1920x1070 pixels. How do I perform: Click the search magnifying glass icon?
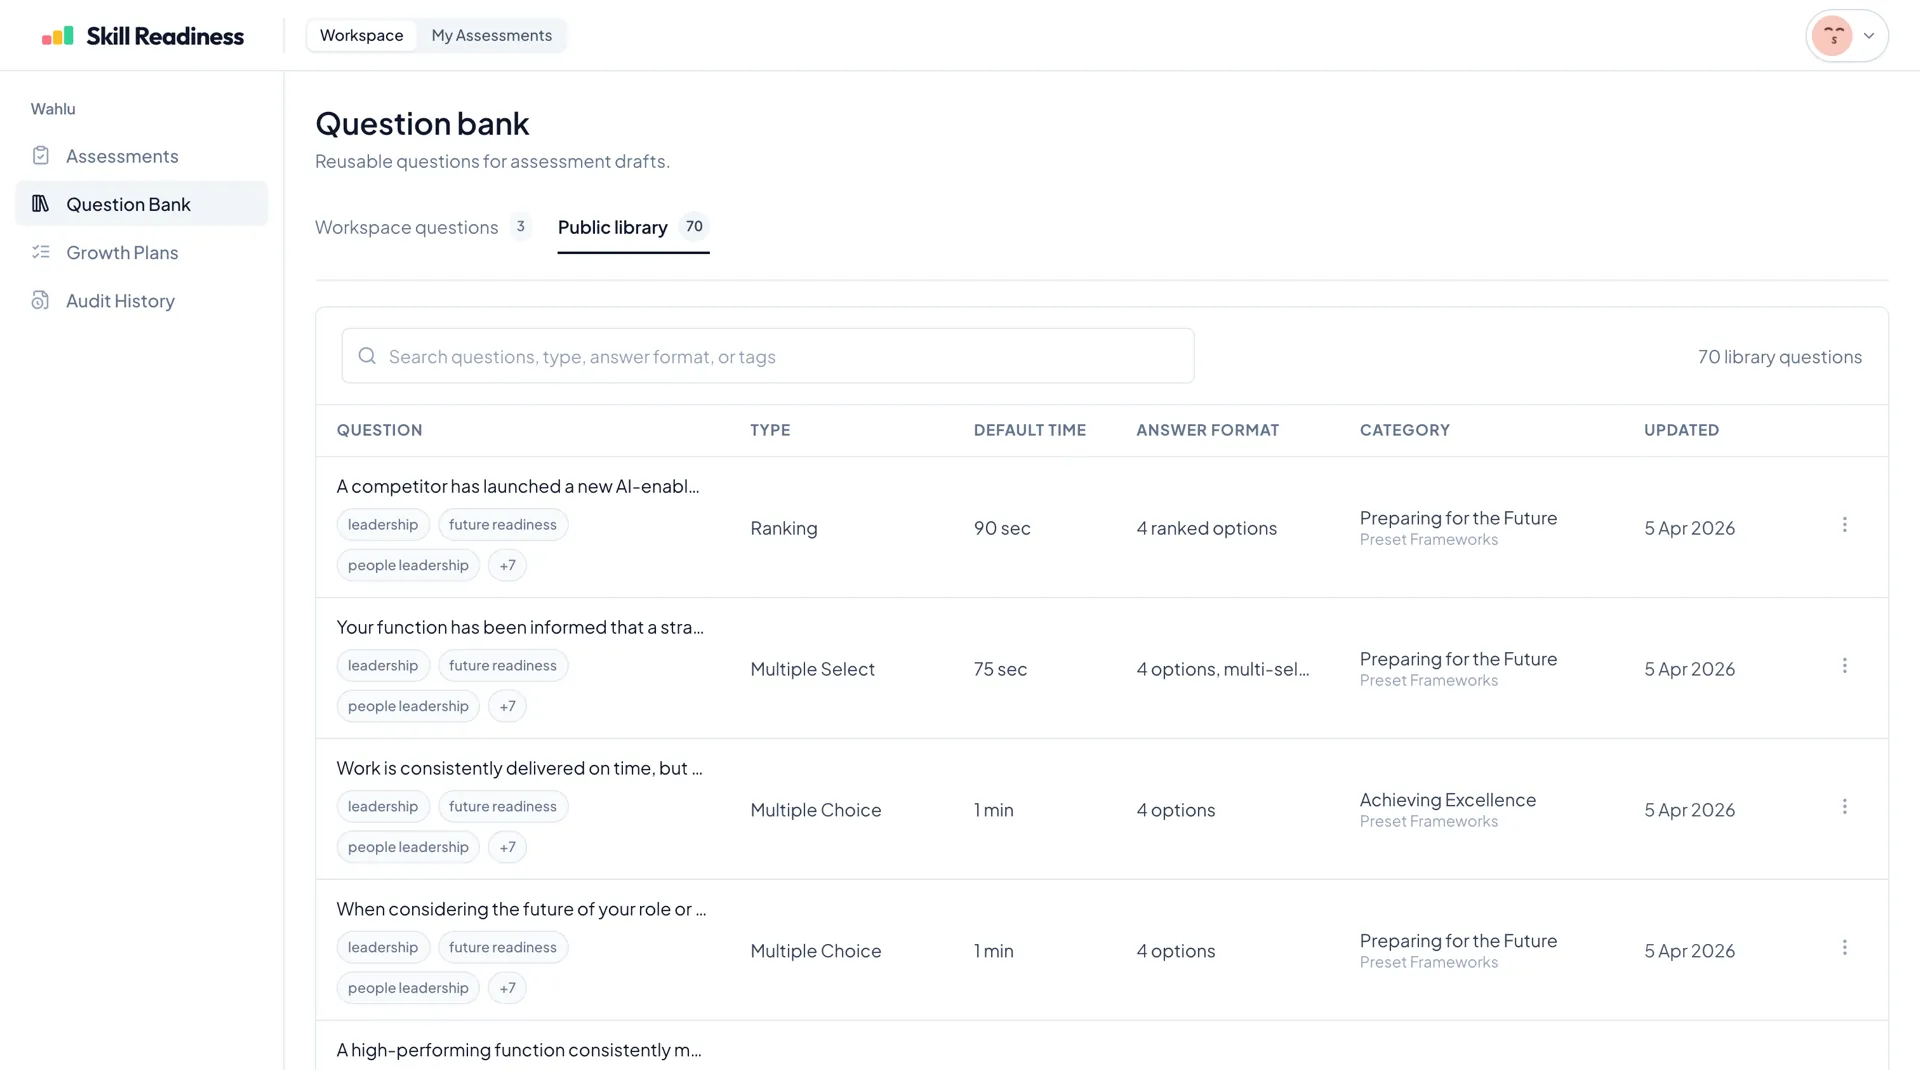point(366,356)
